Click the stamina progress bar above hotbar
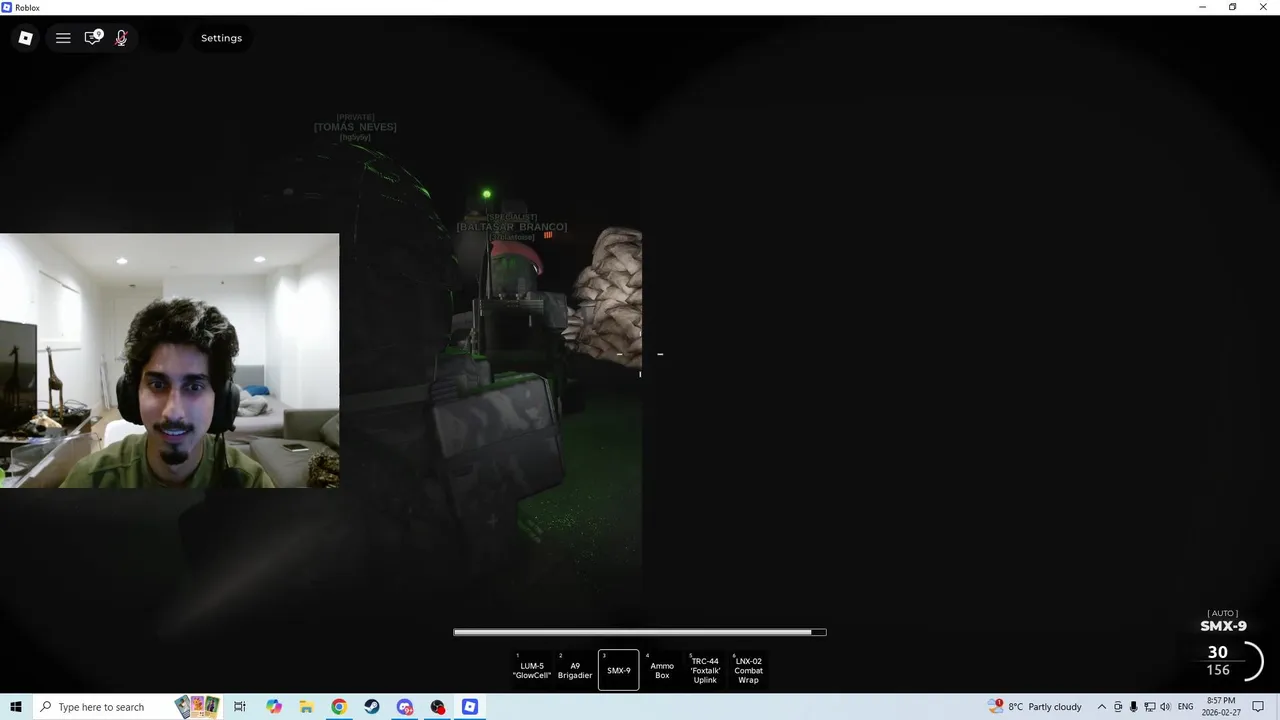 [x=640, y=632]
